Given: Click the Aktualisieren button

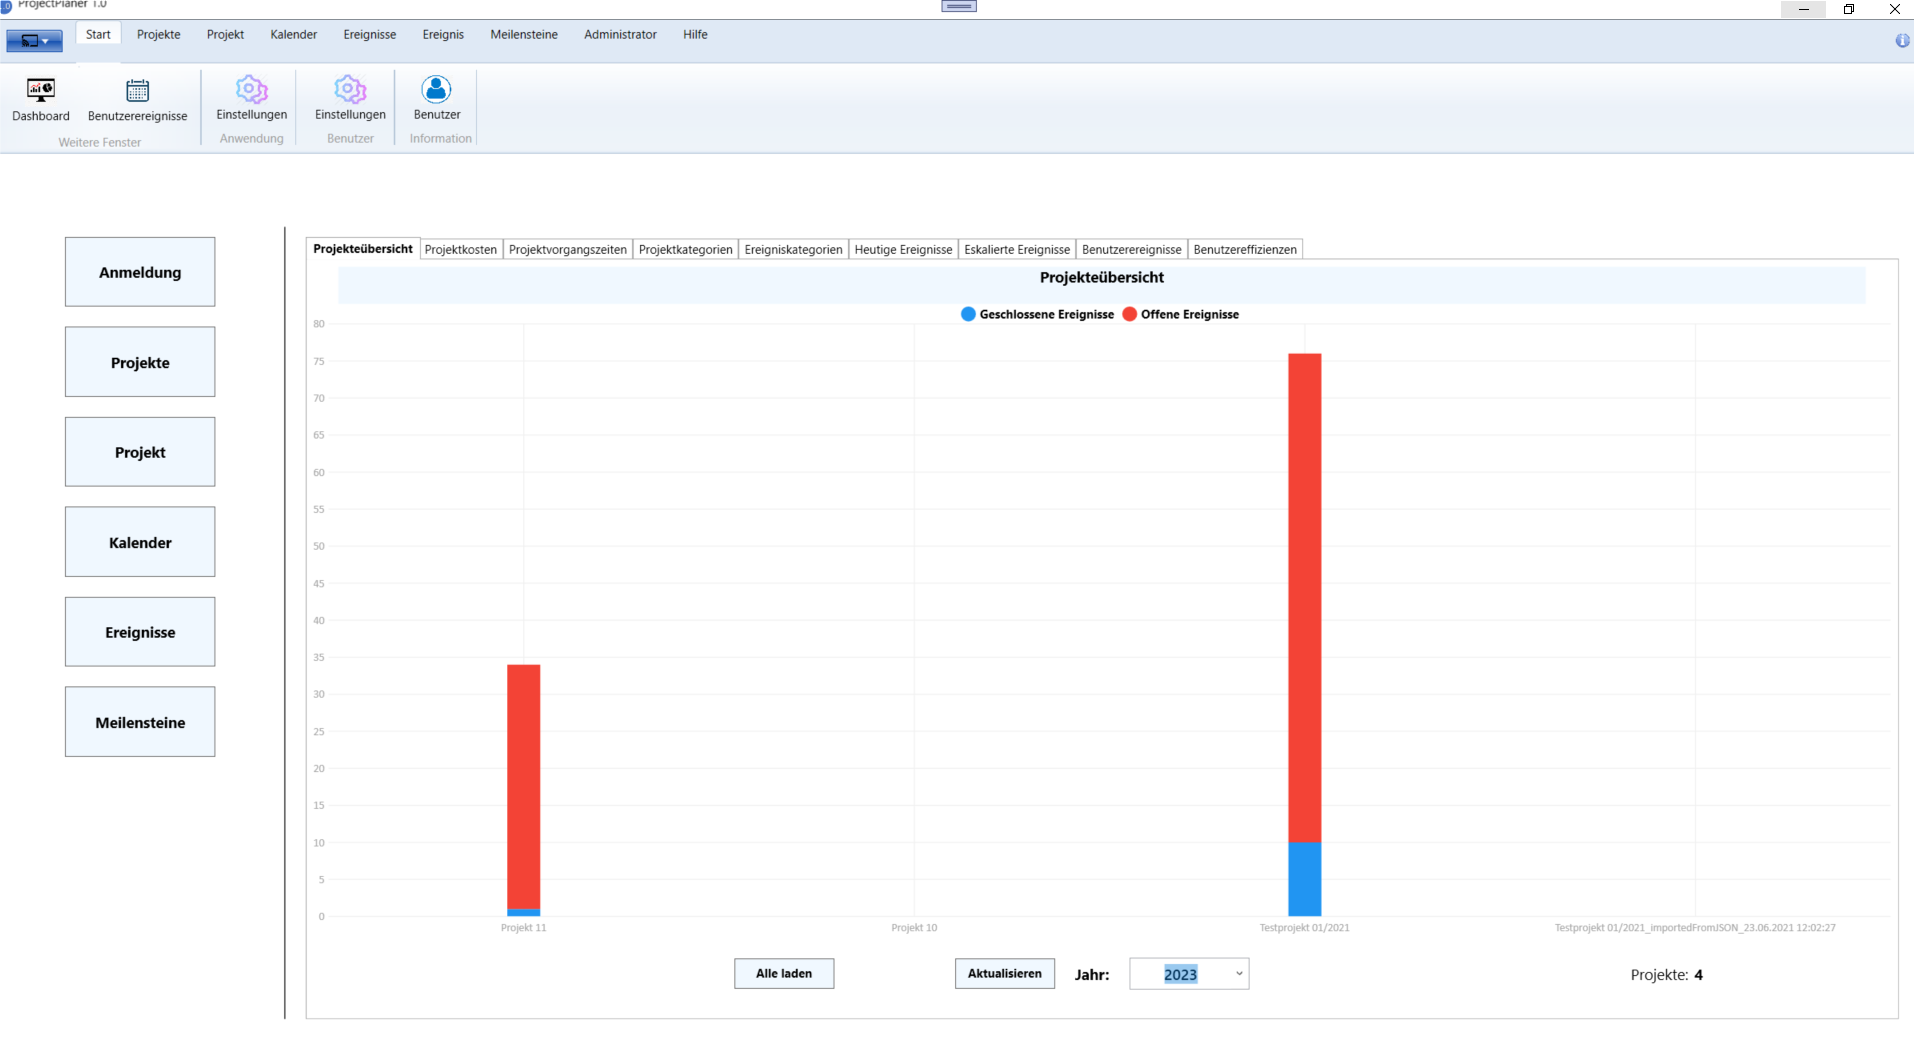Looking at the screenshot, I should (x=1005, y=973).
